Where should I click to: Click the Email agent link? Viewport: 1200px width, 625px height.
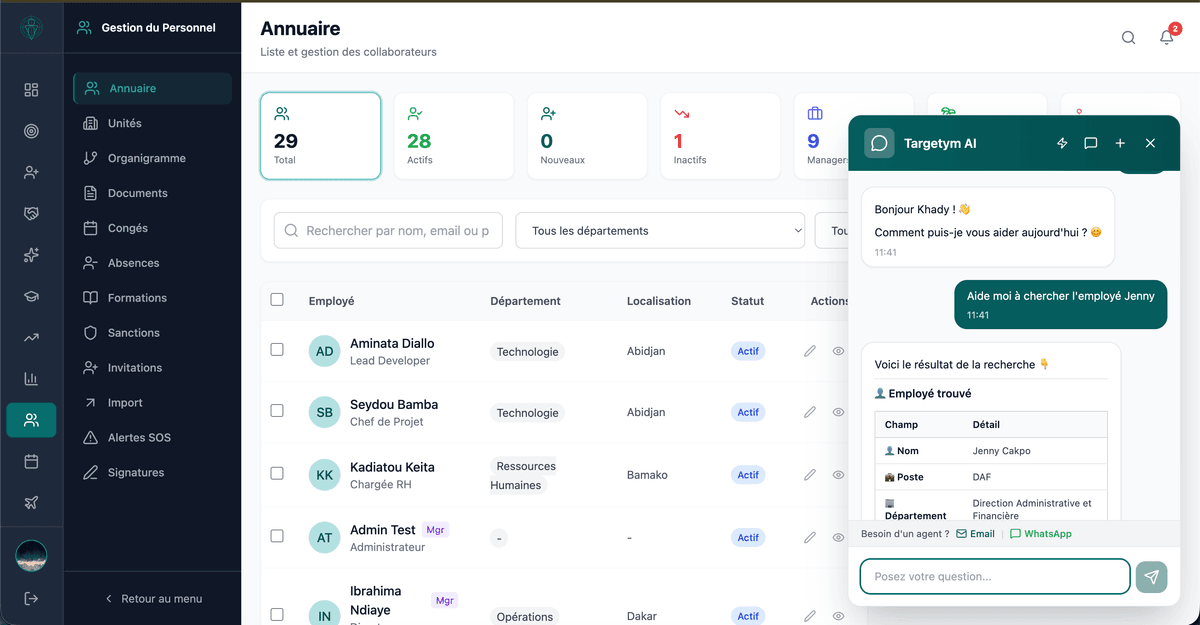(x=976, y=534)
